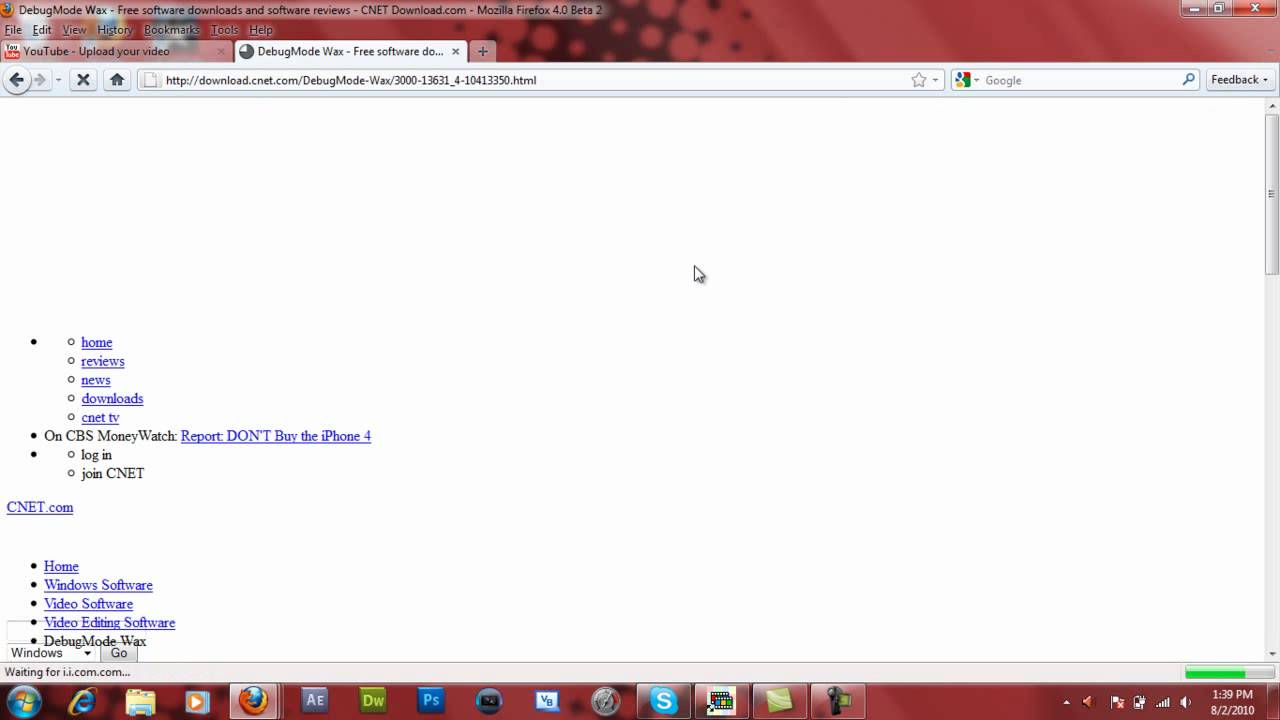
Task: Bookmark this page with the star icon
Action: point(918,80)
